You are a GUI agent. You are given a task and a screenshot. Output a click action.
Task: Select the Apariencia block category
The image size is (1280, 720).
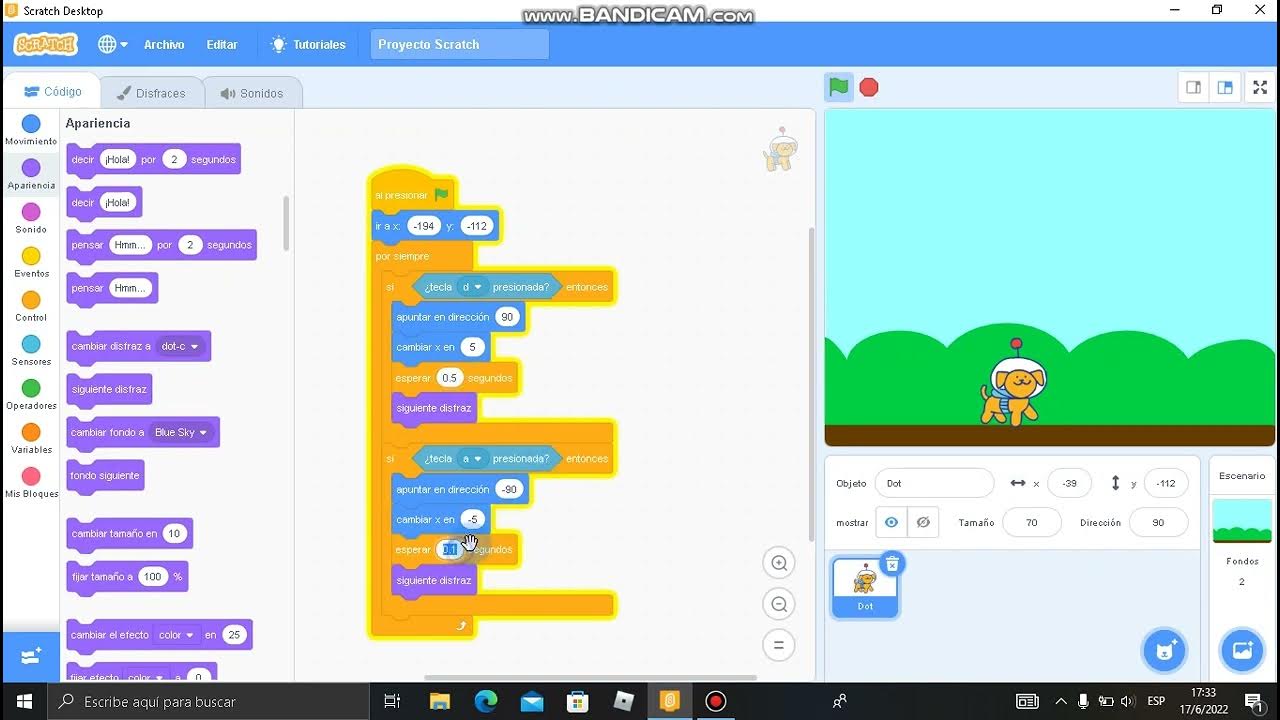31,174
